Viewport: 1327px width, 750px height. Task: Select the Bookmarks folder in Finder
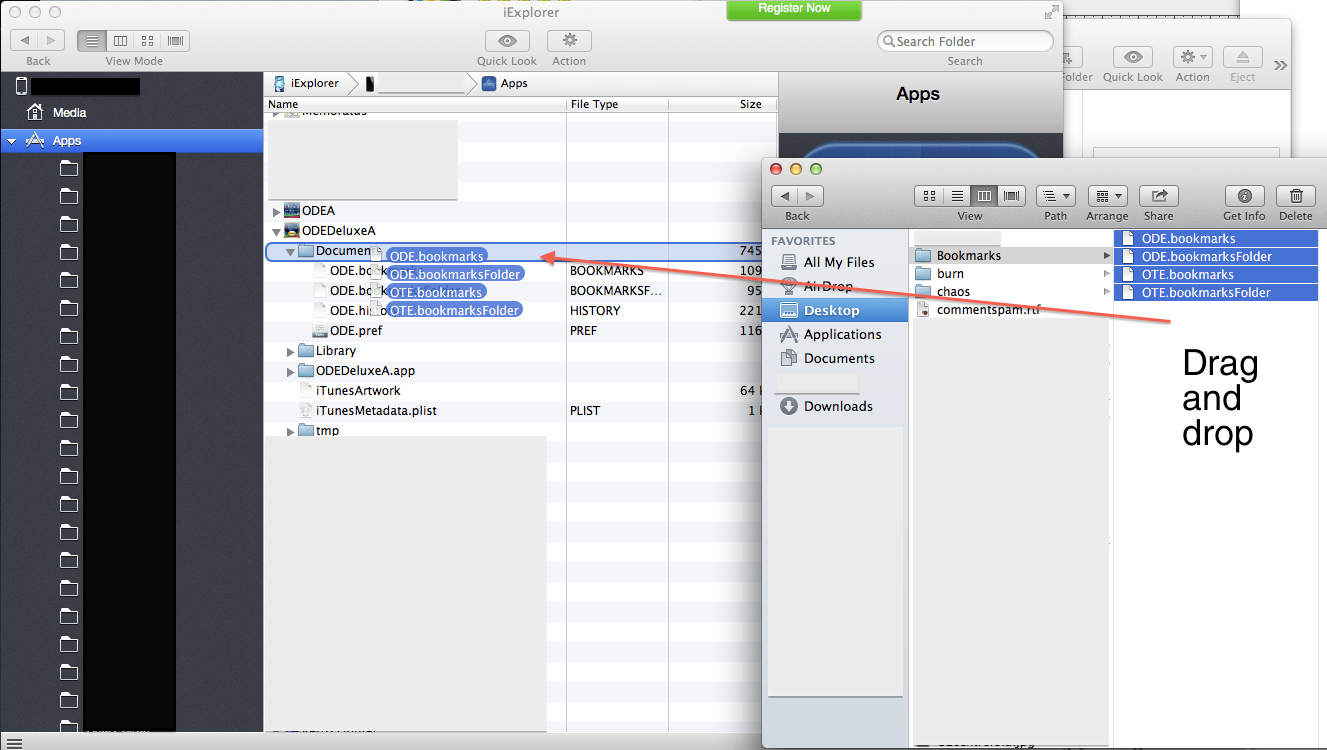(x=1011, y=256)
